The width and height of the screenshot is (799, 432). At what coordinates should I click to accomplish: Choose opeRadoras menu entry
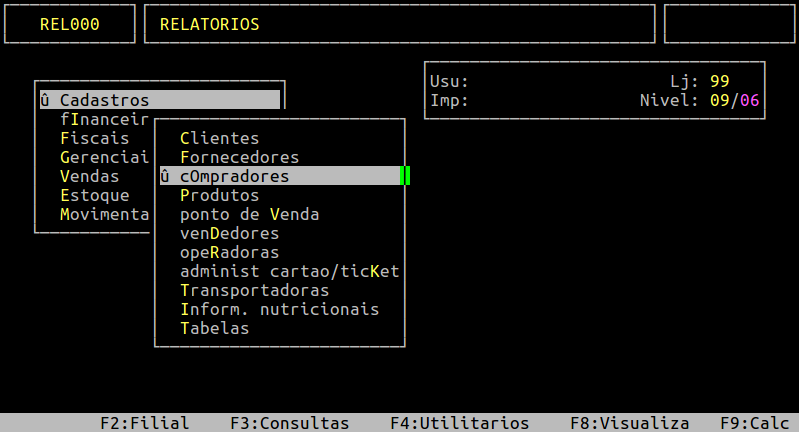click(230, 252)
